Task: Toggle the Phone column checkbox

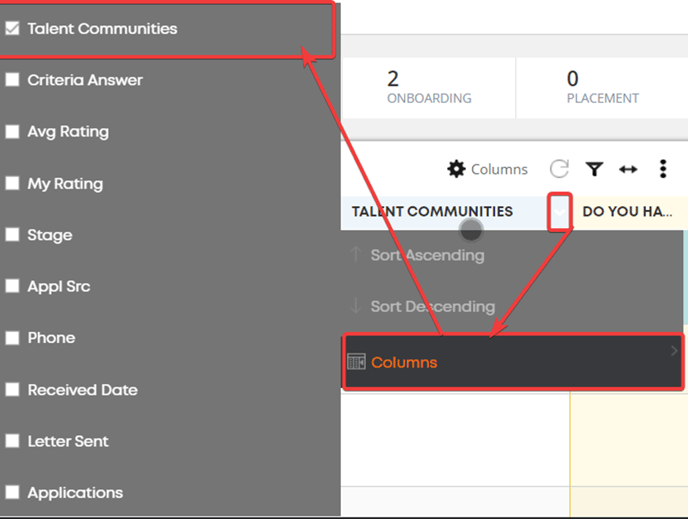Action: point(12,338)
